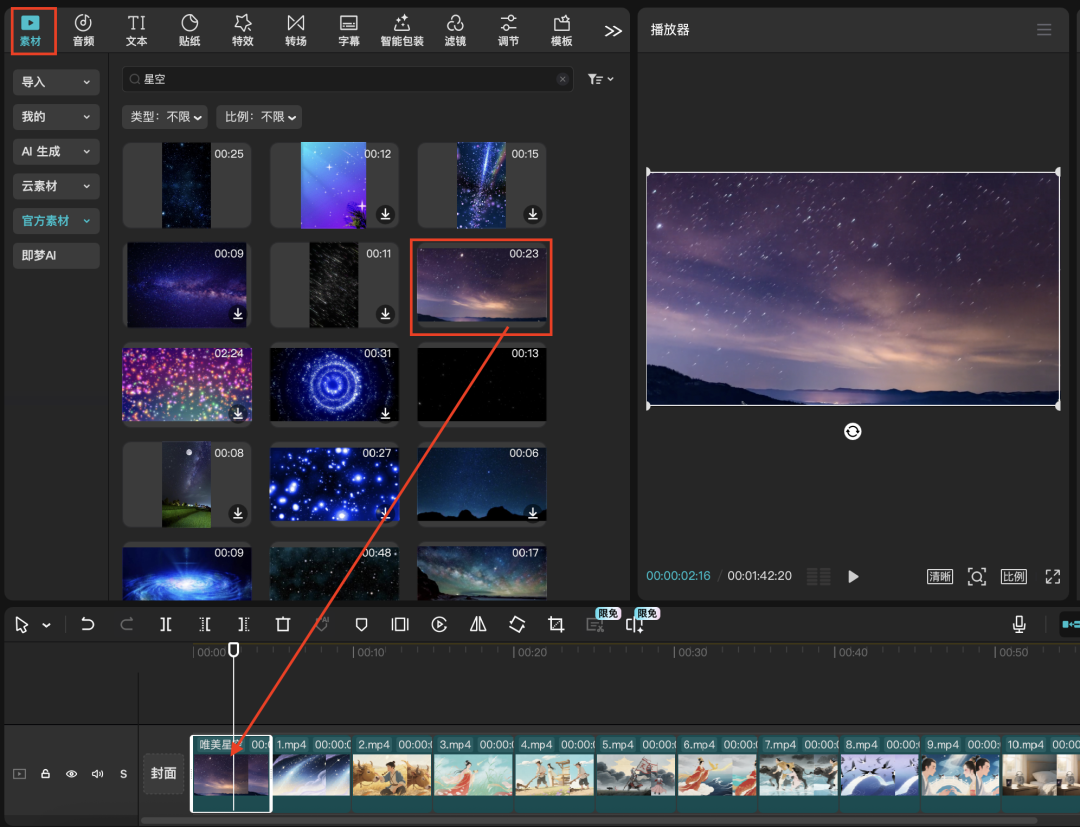Click the undo arrow in timeline toolbar
Screen dimensions: 1080x827
click(x=88, y=624)
